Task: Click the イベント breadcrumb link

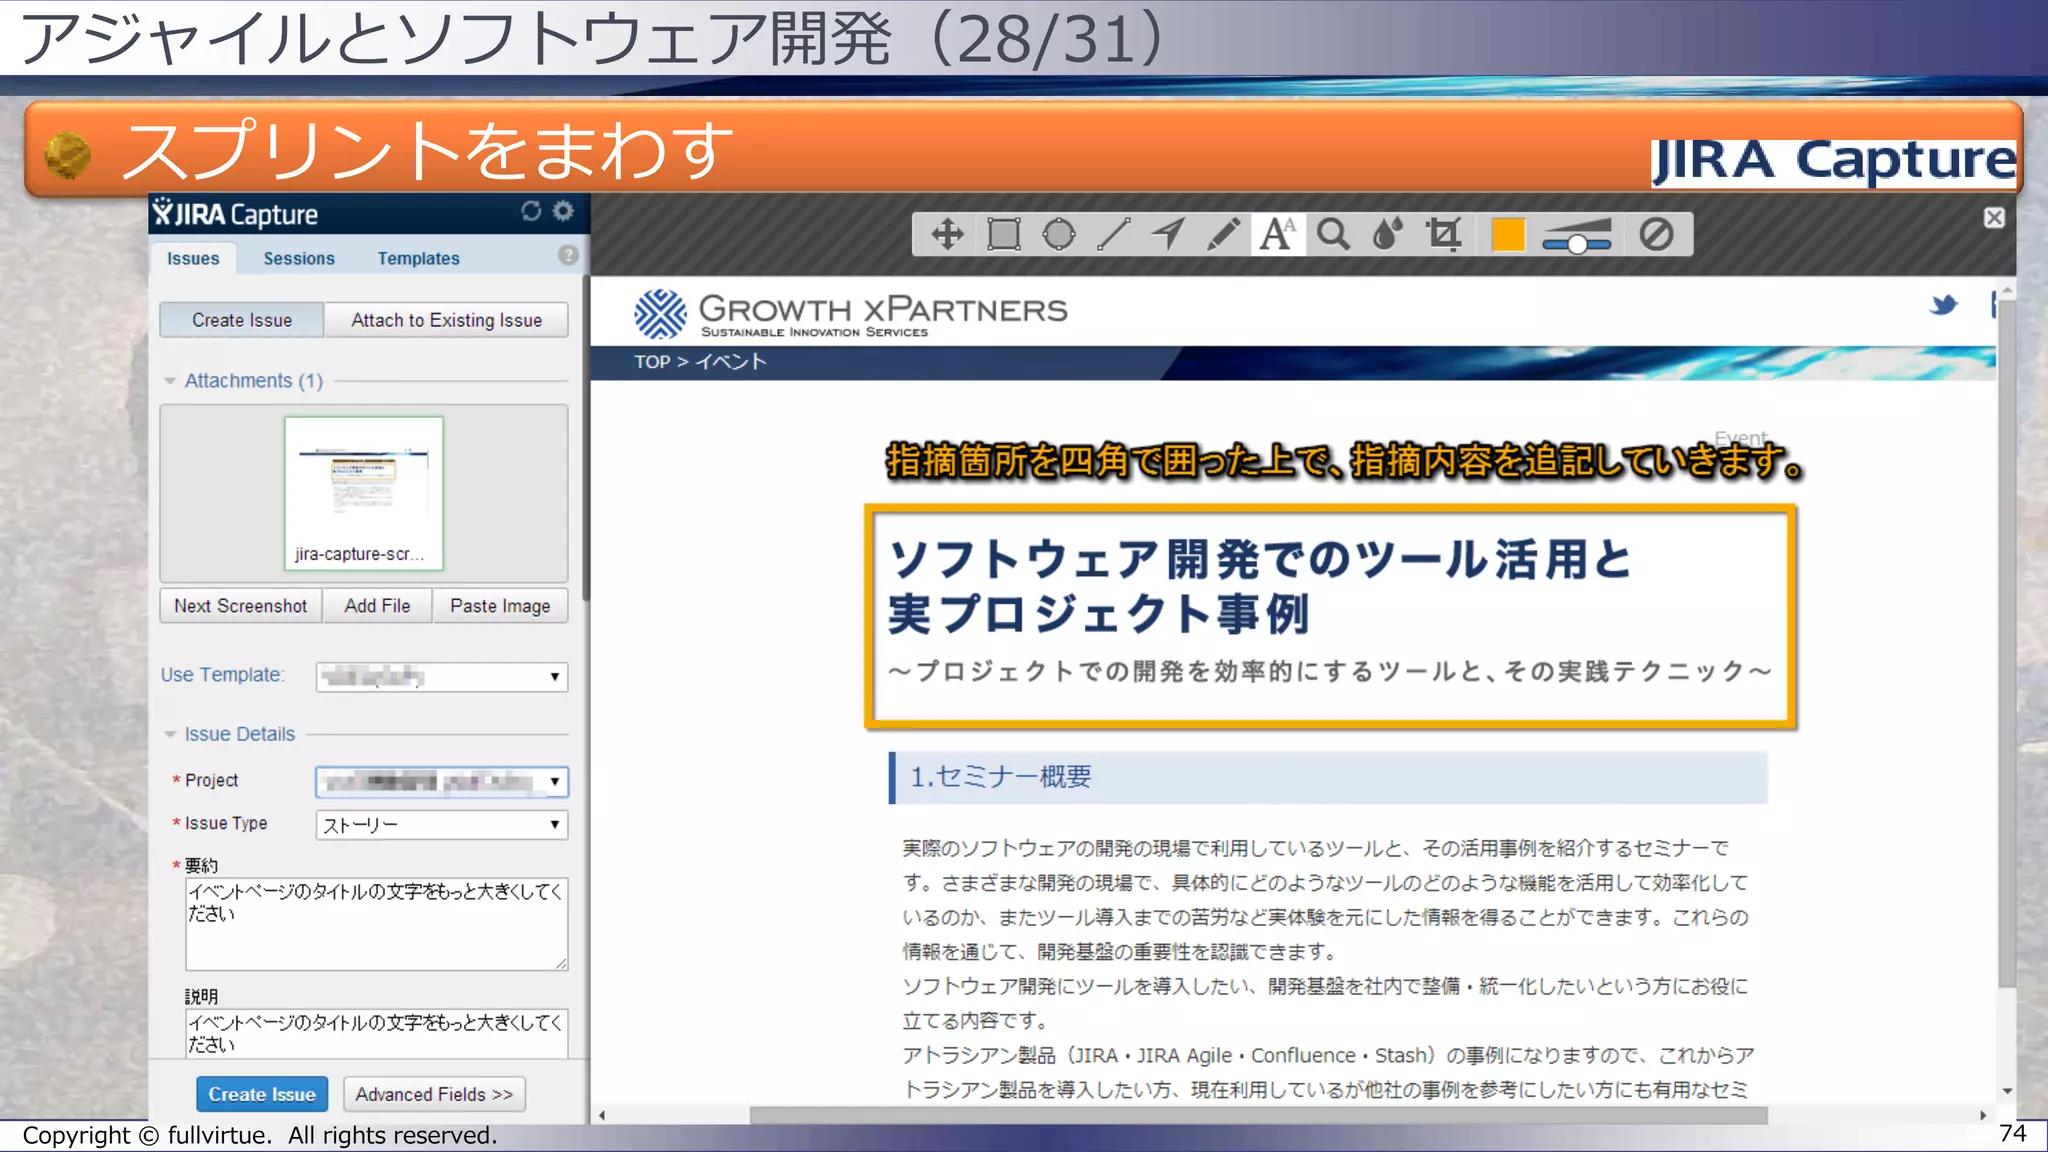Action: tap(731, 362)
